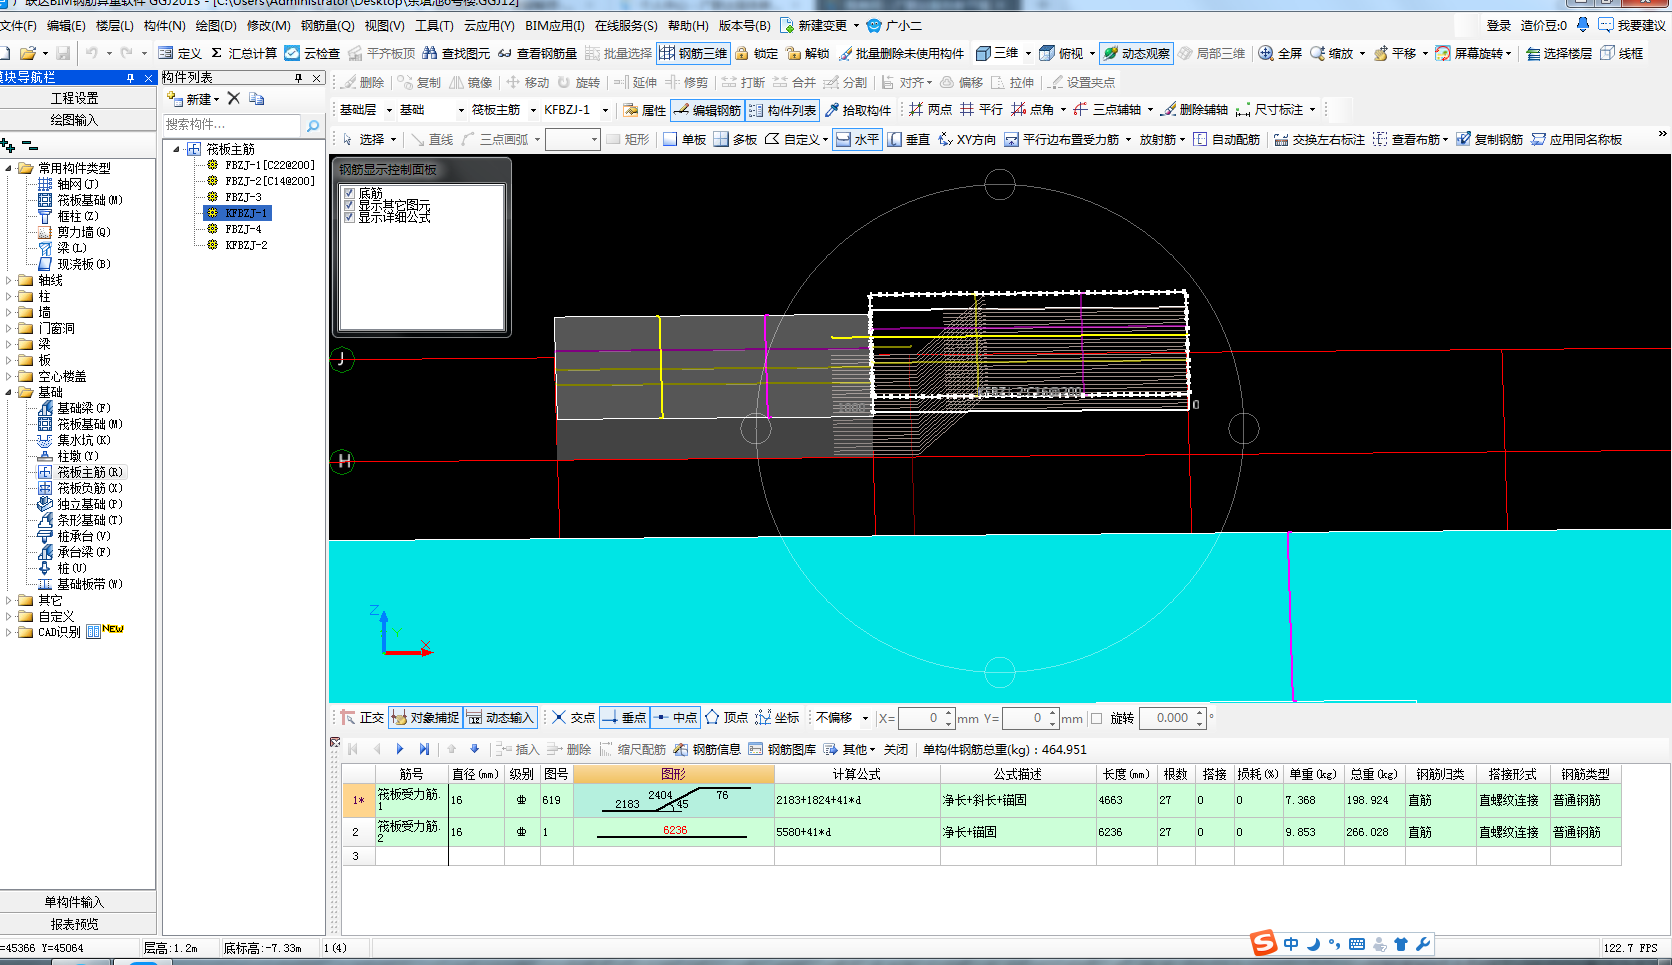Collapse 基础 tree node

point(9,392)
